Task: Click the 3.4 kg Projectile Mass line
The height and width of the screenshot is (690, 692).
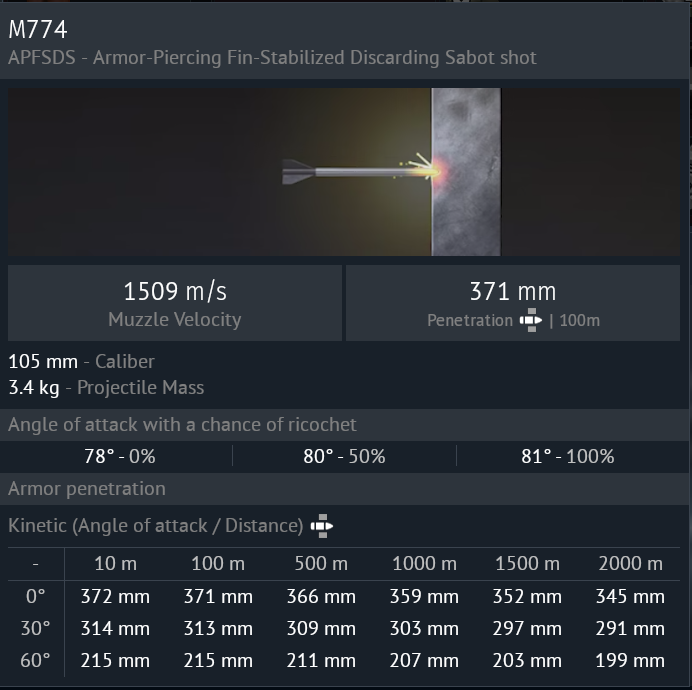Action: [x=106, y=387]
